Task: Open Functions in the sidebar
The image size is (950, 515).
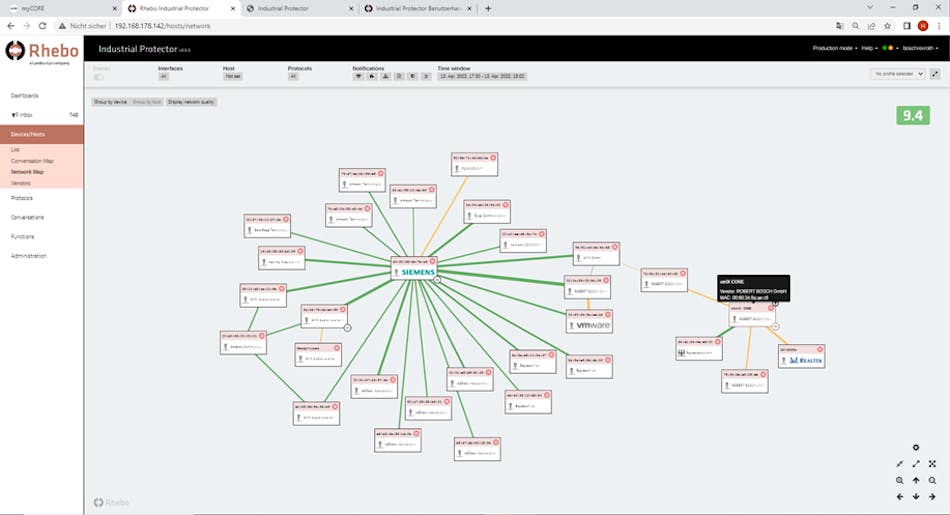Action: 22,236
